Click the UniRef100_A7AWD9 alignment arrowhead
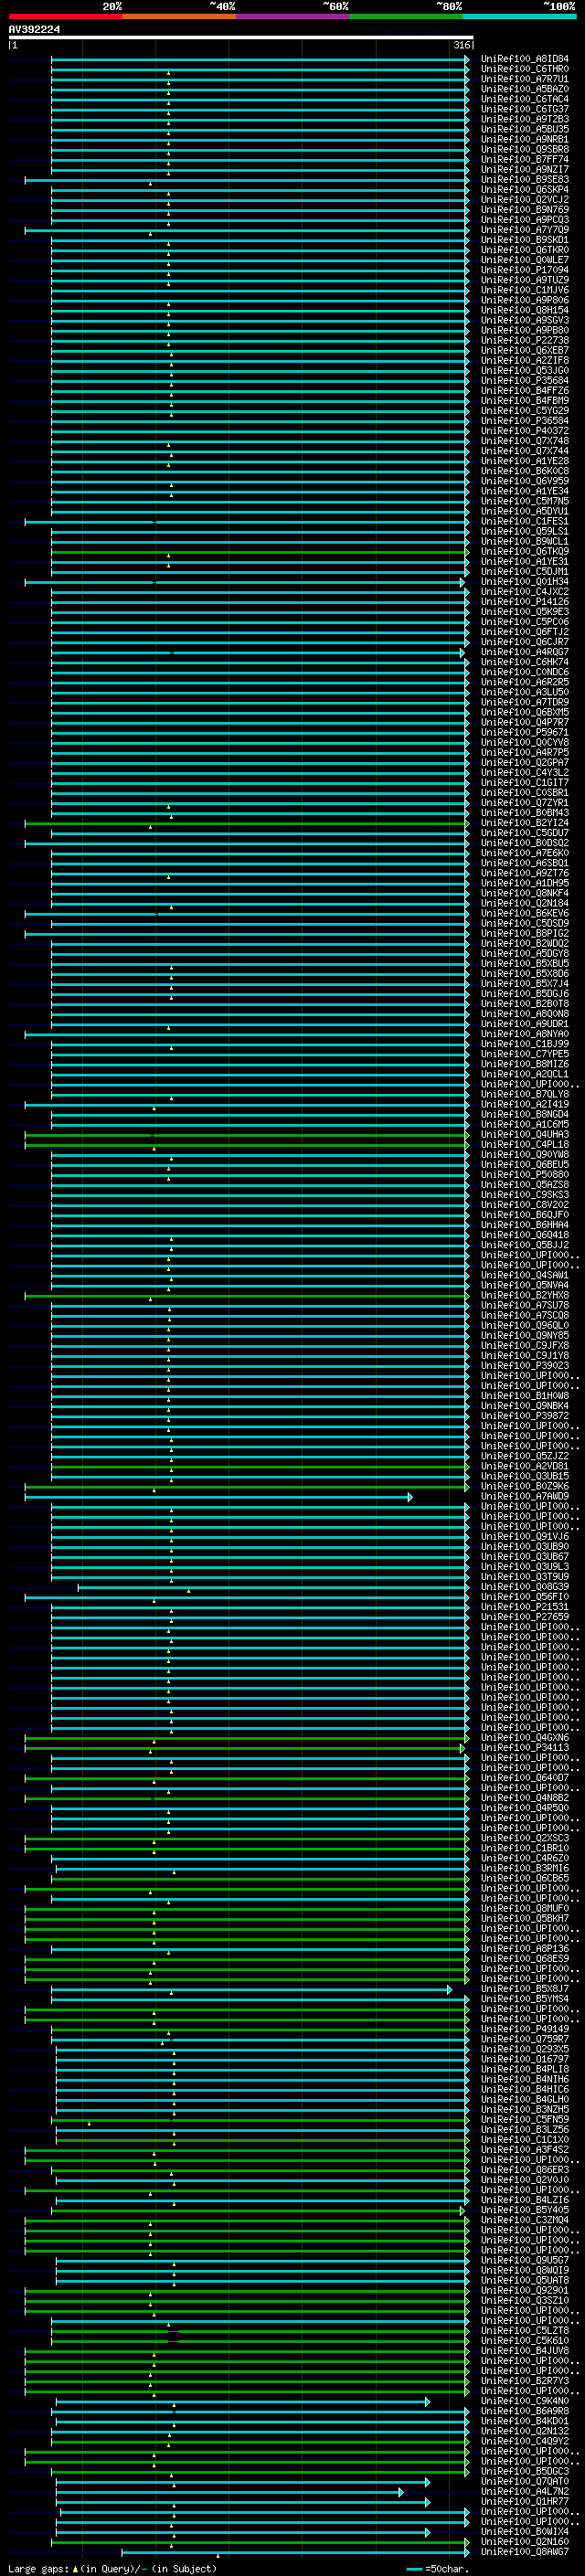Screen dimensions: 585x2576 click(x=410, y=1497)
